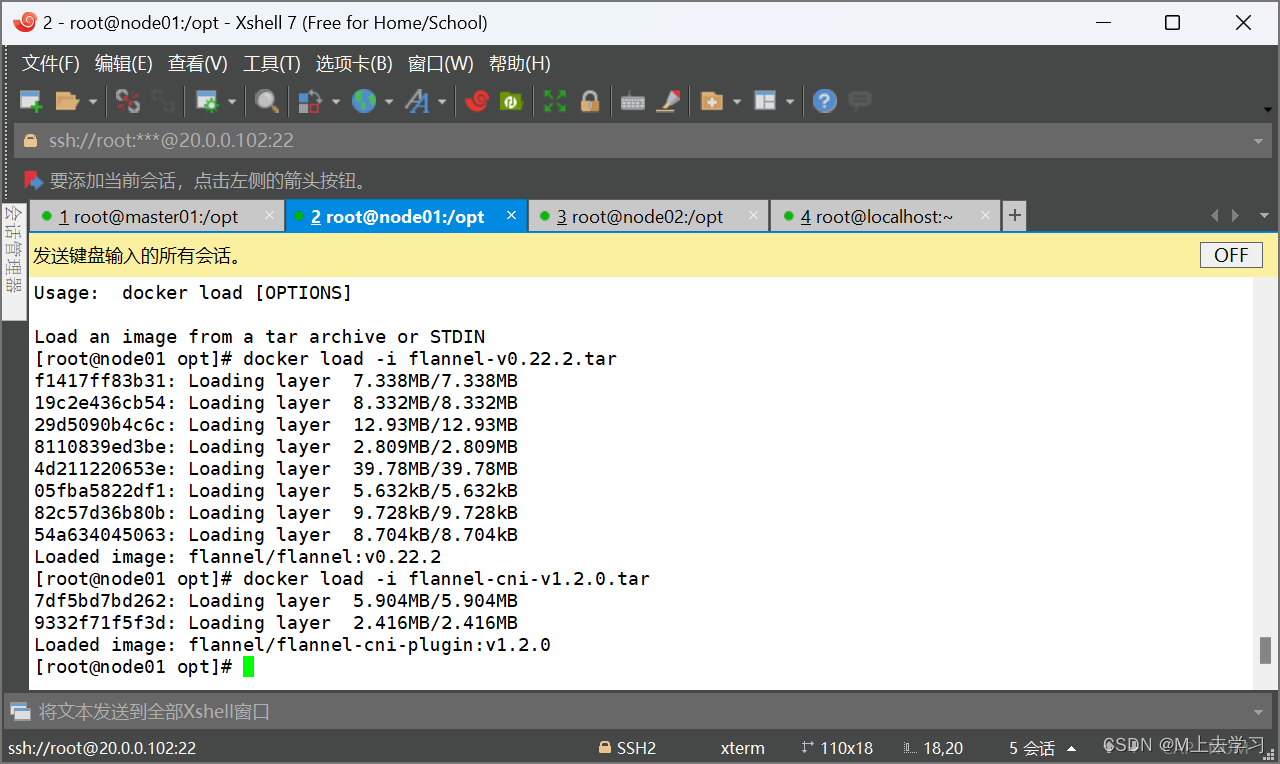The height and width of the screenshot is (764, 1280).
Task: Click the send-text icon at bottom left
Action: click(x=20, y=712)
